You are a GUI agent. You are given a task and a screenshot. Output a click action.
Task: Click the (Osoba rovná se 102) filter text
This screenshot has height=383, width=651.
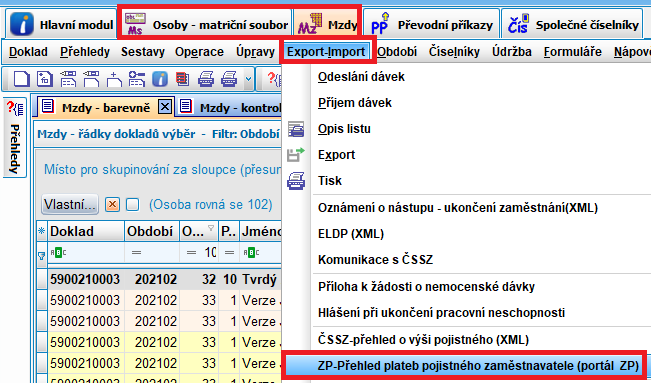tap(210, 204)
